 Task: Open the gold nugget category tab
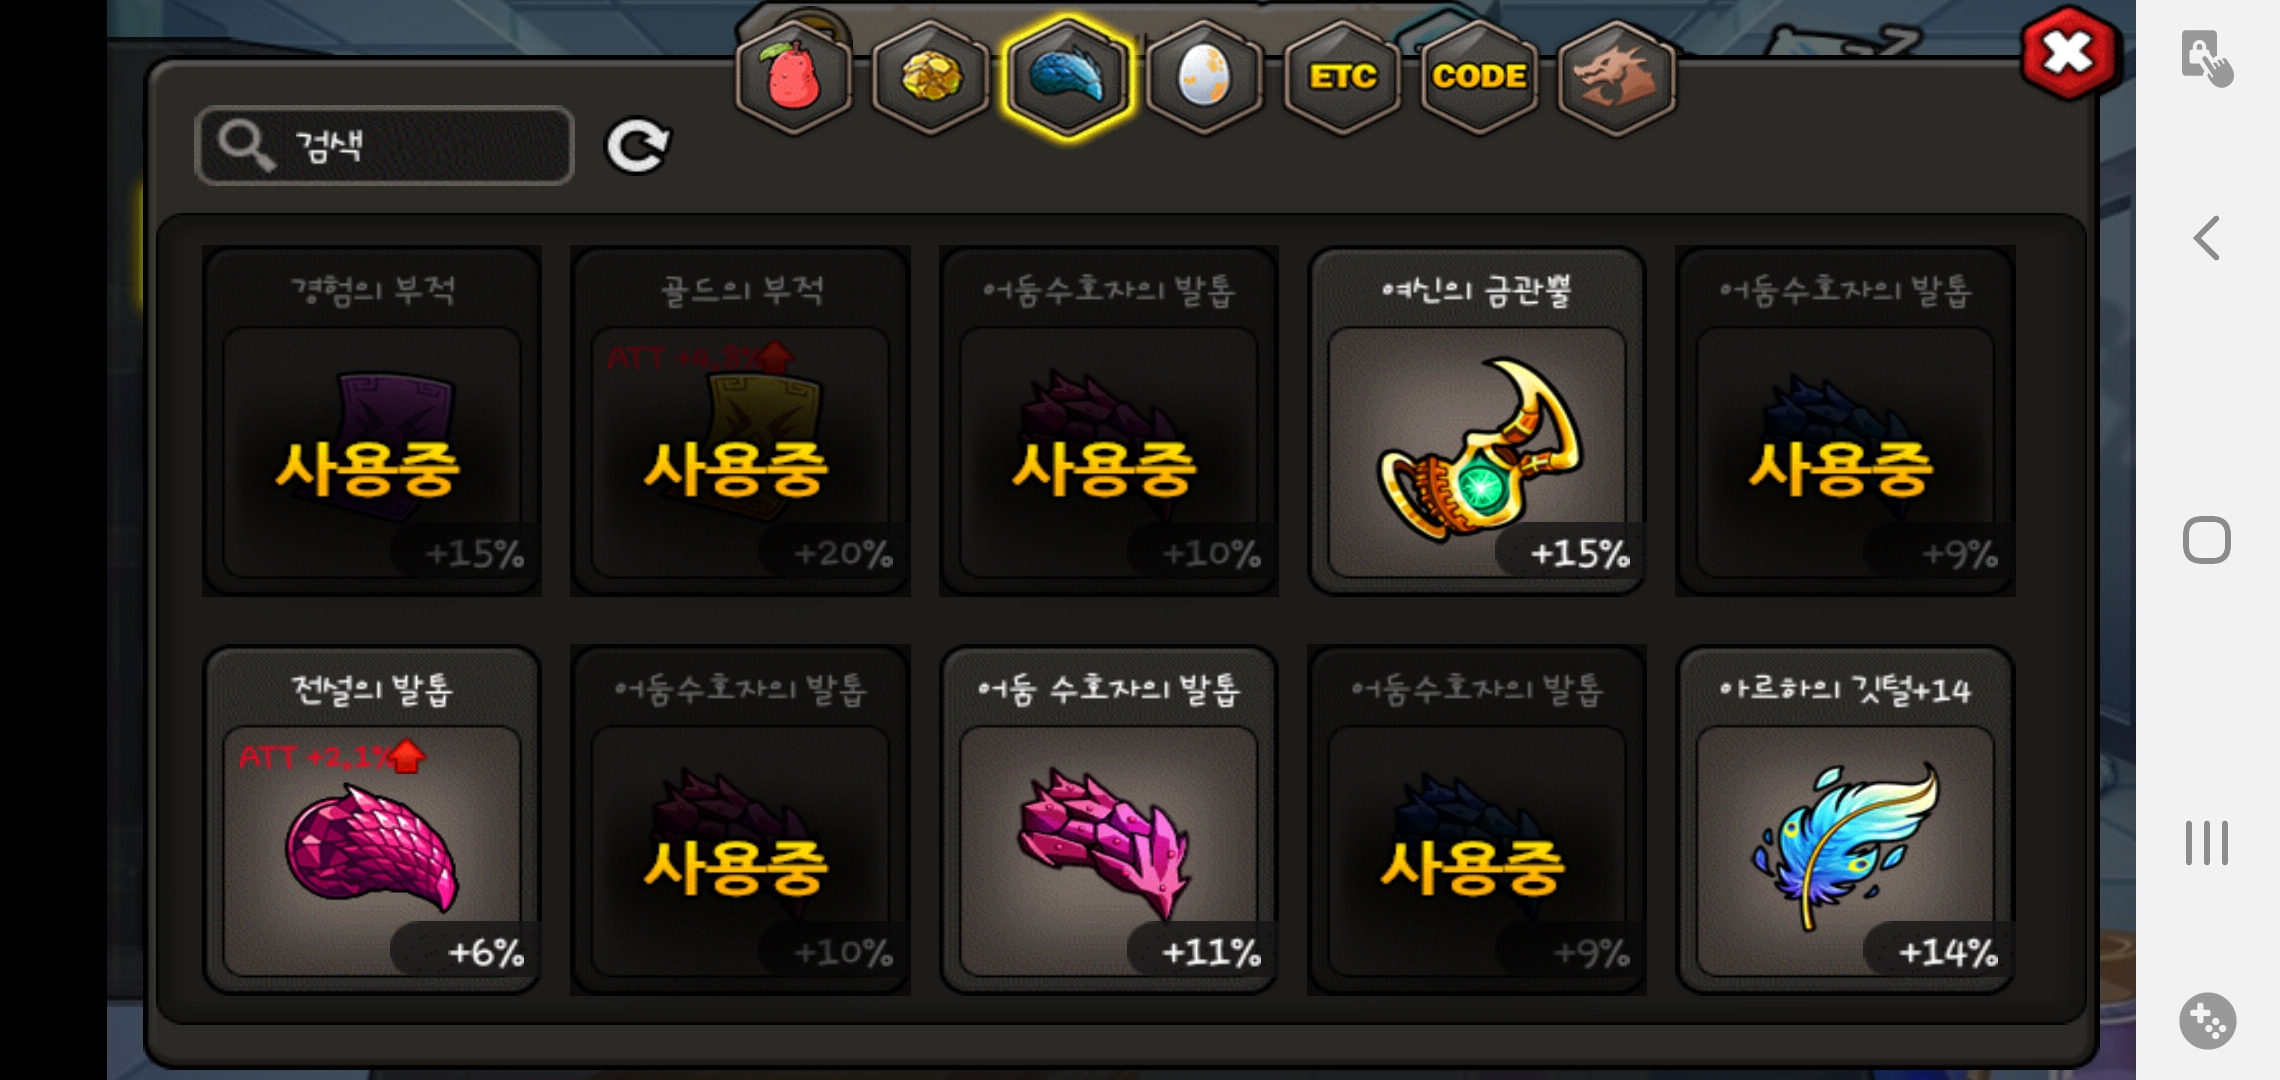(931, 78)
